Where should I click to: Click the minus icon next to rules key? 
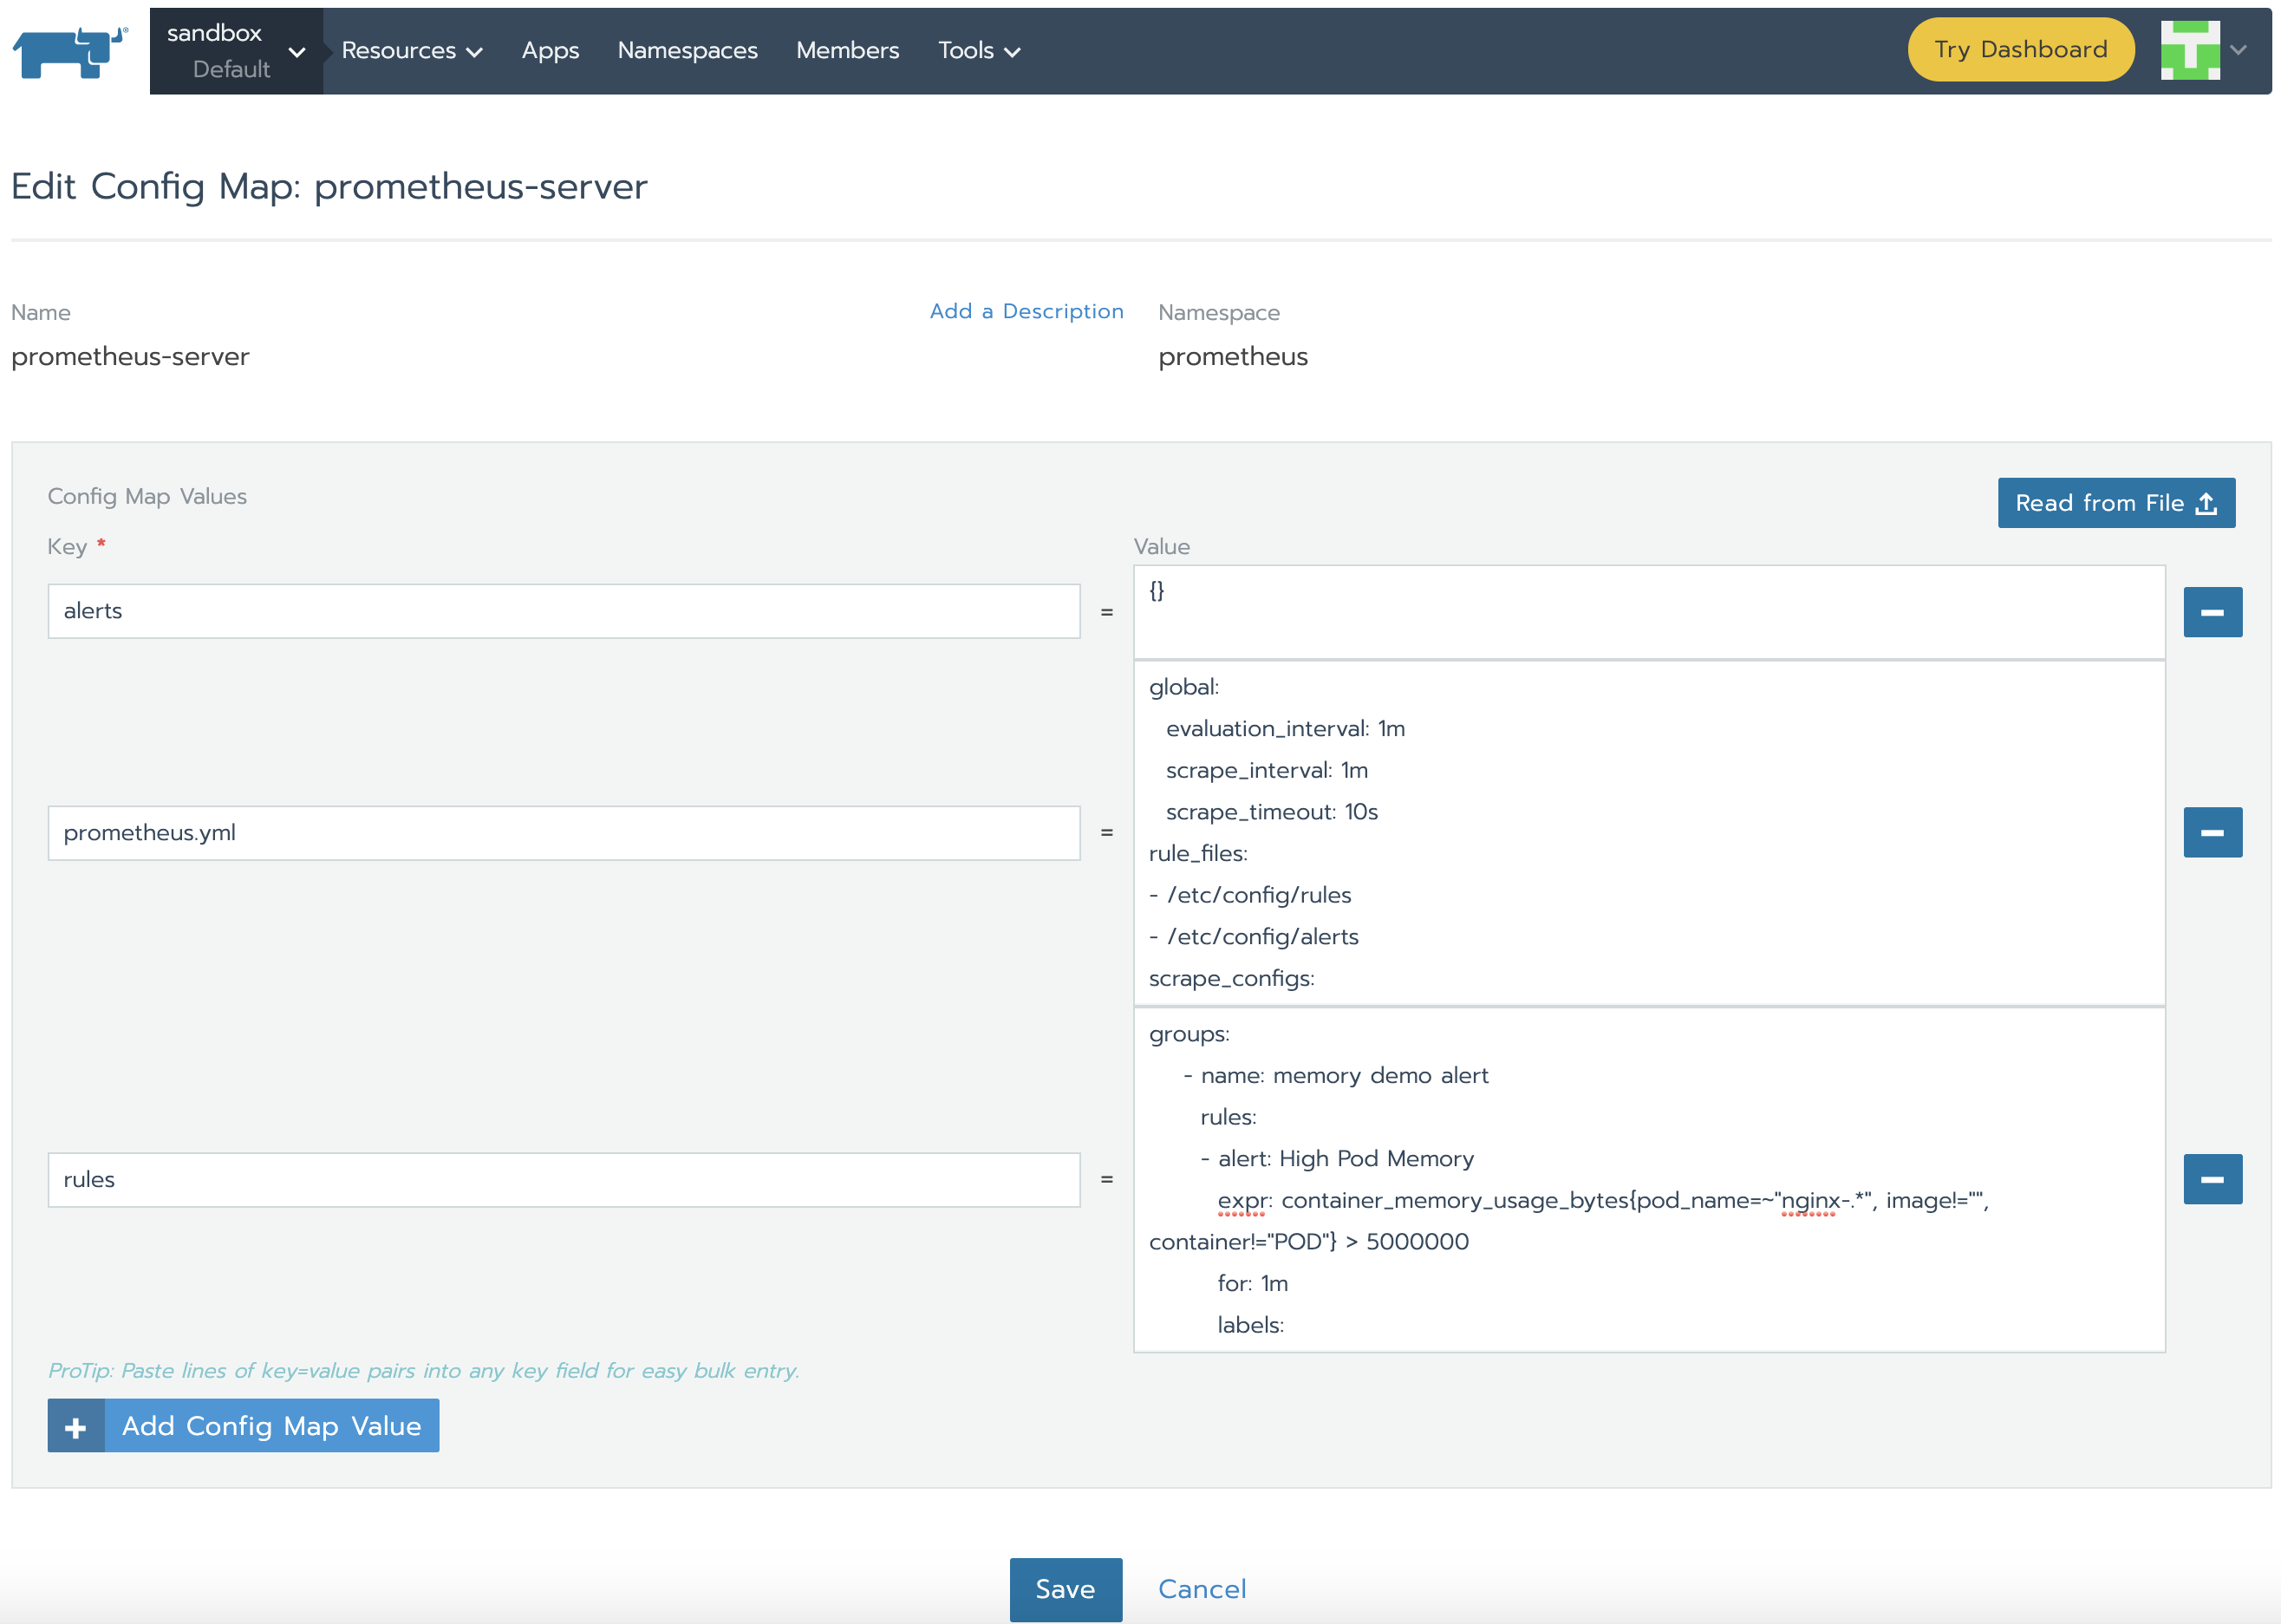click(2213, 1177)
